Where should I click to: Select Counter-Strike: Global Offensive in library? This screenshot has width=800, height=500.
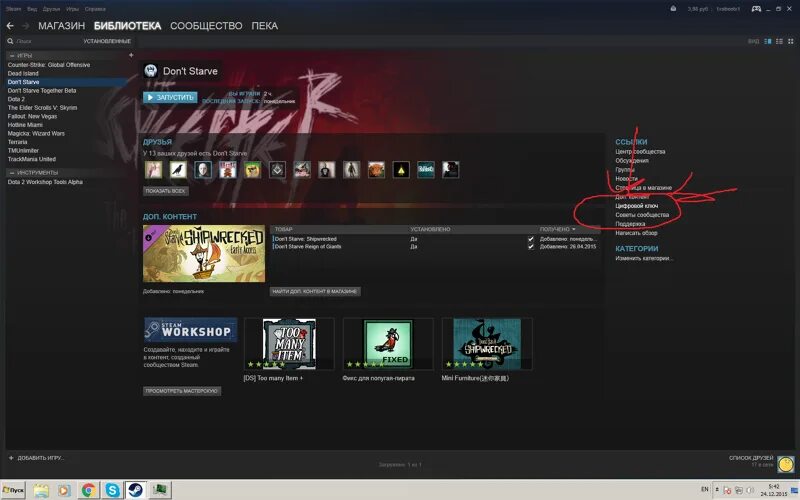[x=49, y=65]
